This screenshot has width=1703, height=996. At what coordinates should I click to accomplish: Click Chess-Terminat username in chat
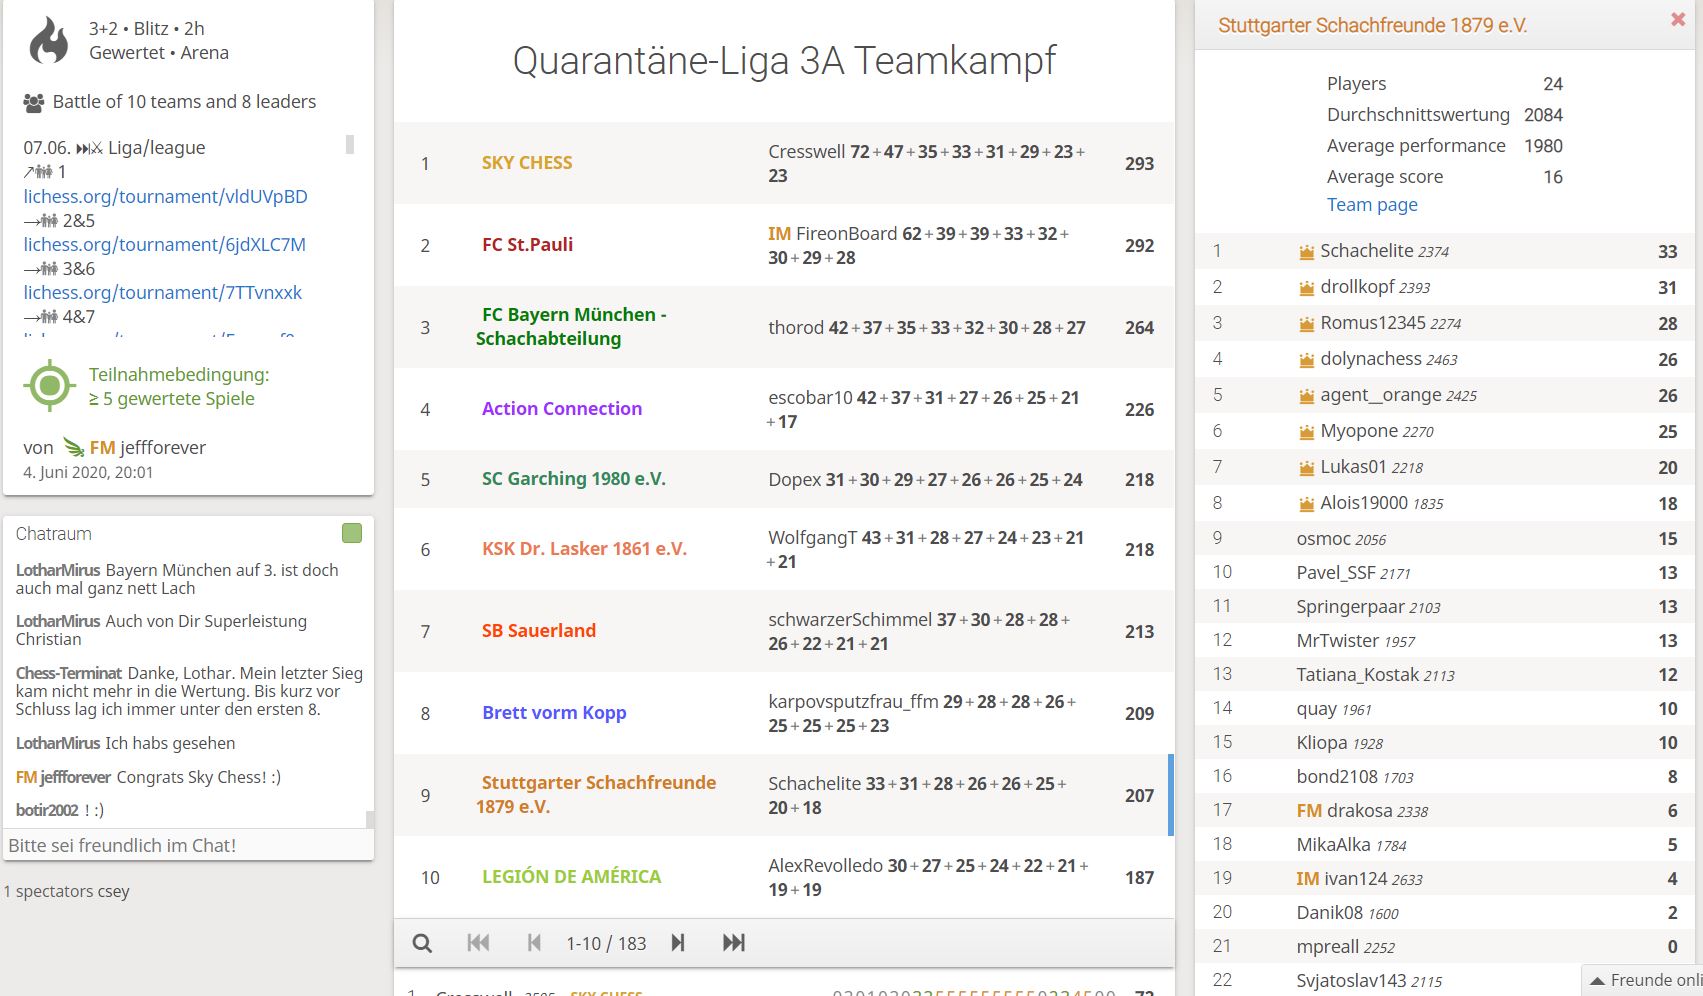[69, 674]
